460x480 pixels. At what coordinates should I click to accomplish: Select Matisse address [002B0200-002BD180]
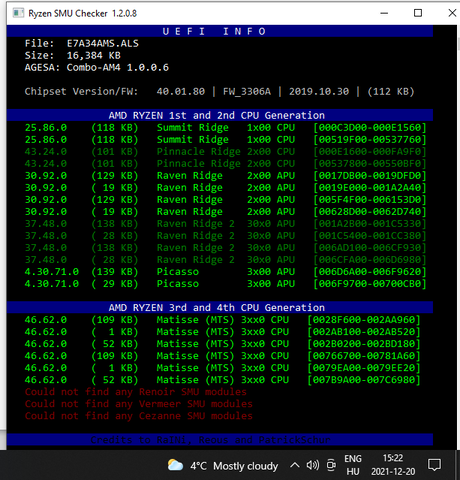pyautogui.click(x=364, y=344)
